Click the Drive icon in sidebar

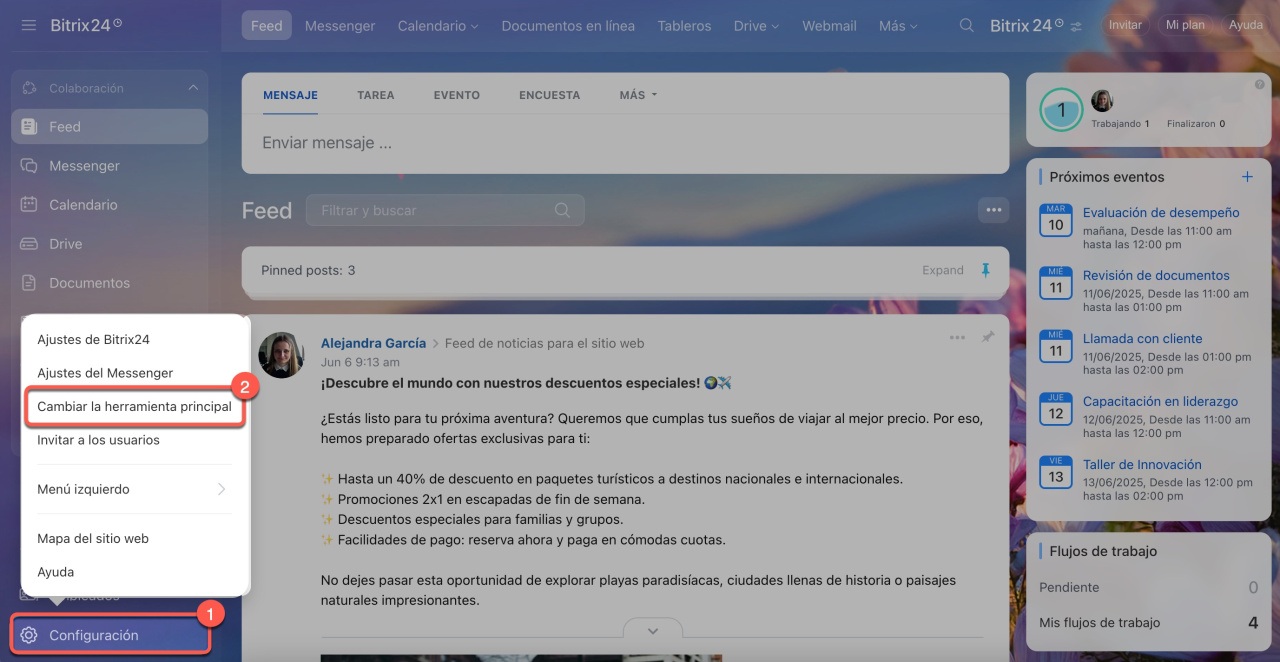pyautogui.click(x=30, y=244)
